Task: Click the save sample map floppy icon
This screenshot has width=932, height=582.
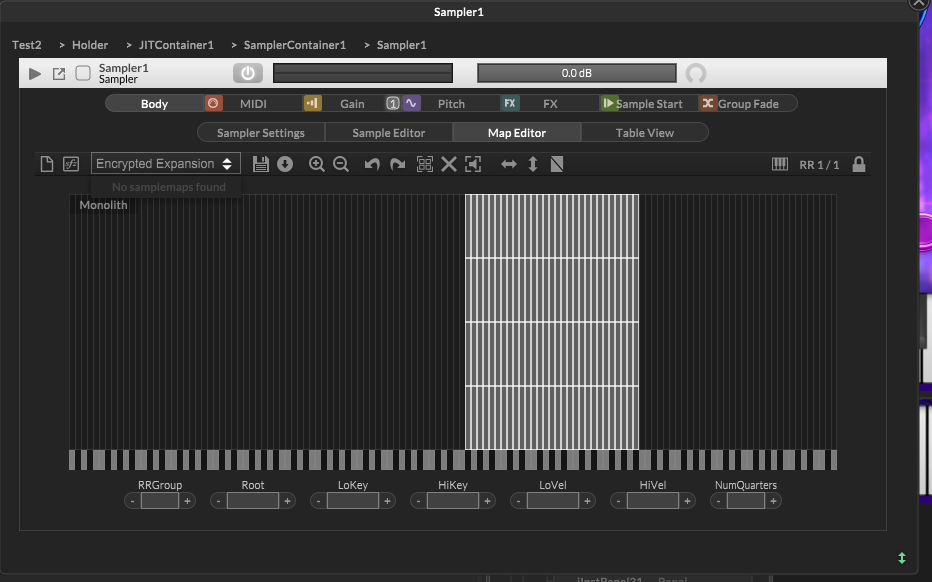Action: (x=261, y=164)
